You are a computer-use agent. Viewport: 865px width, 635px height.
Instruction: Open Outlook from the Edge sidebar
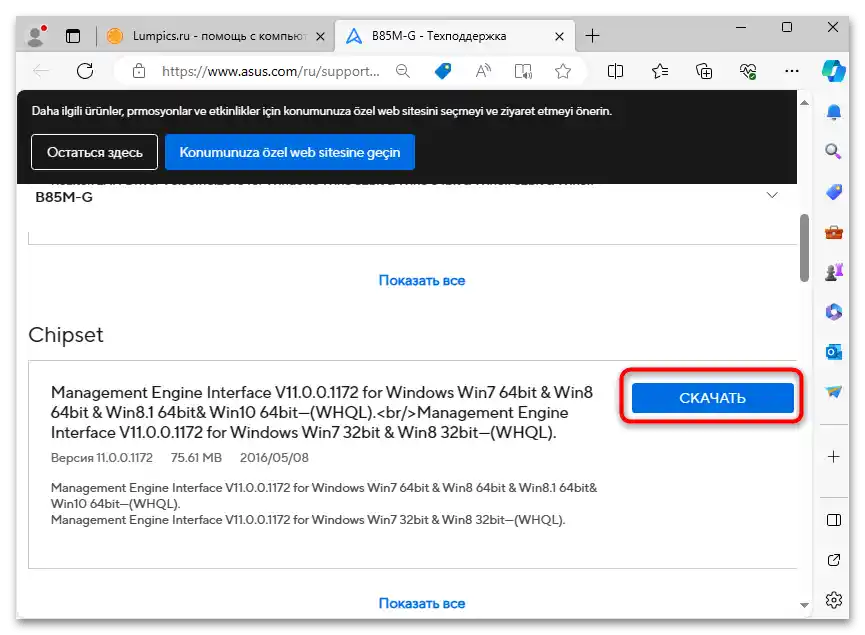coord(833,351)
